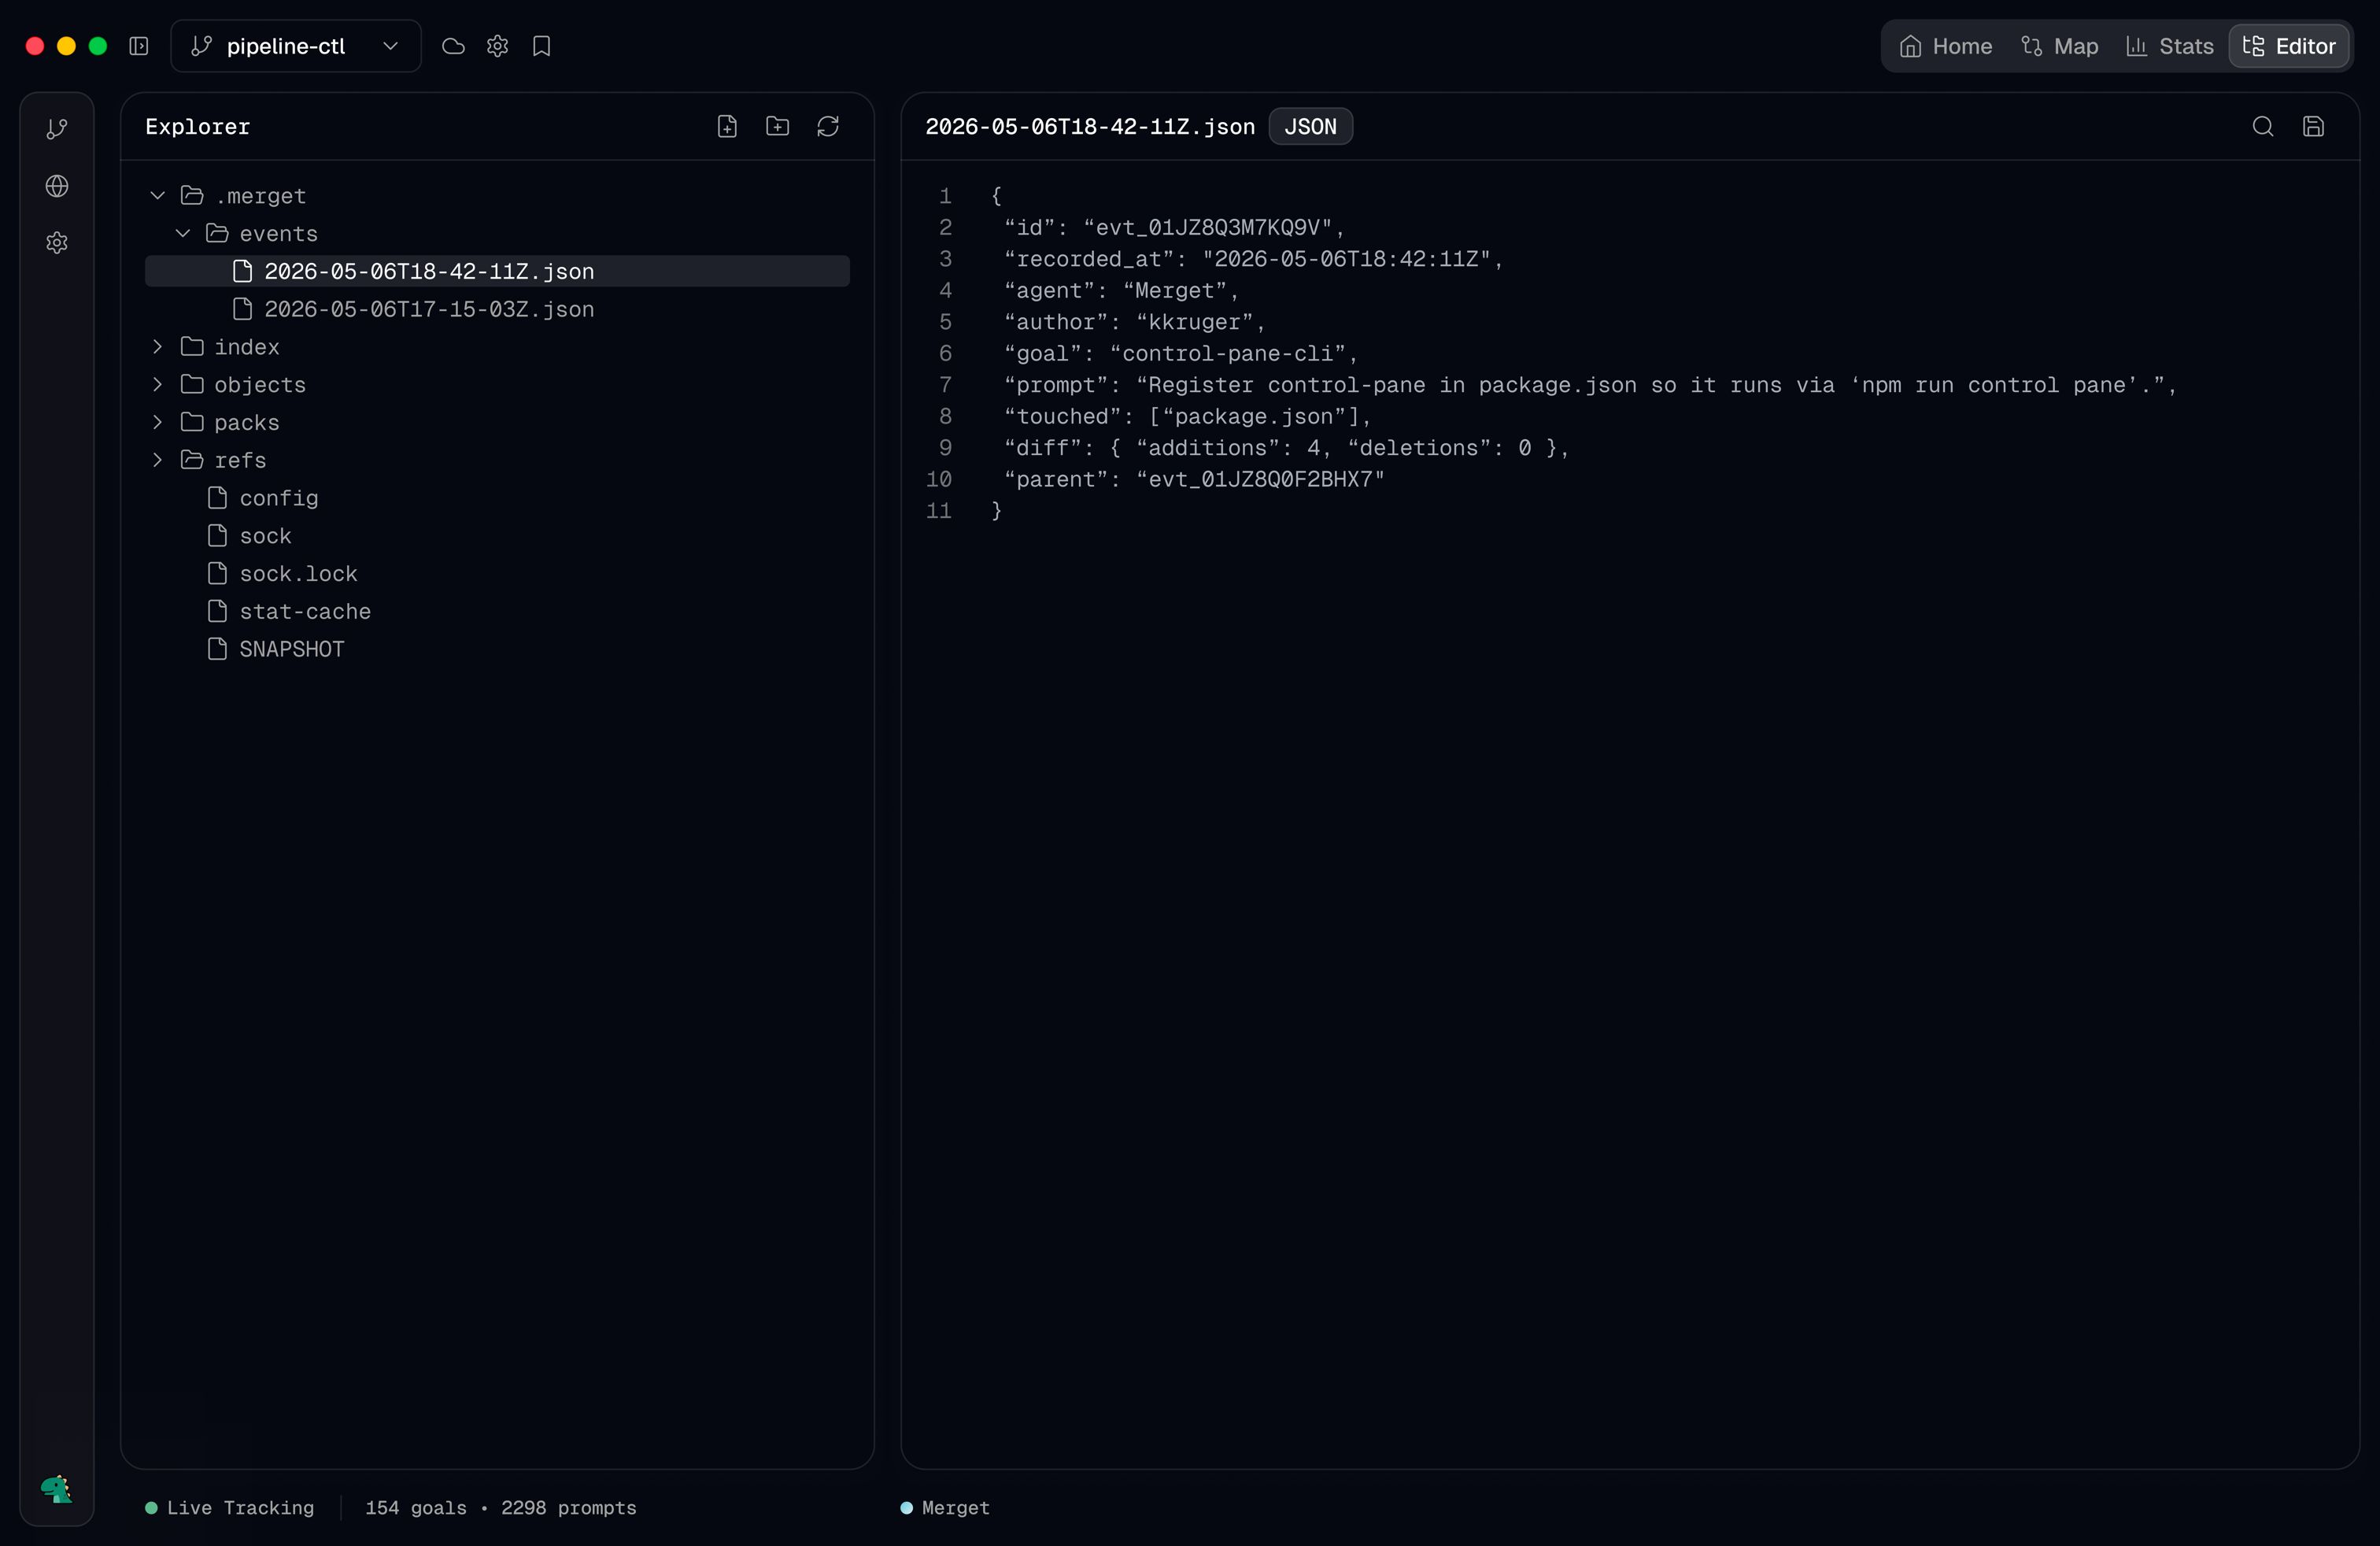Open the git branch sidebar icon

(x=57, y=129)
